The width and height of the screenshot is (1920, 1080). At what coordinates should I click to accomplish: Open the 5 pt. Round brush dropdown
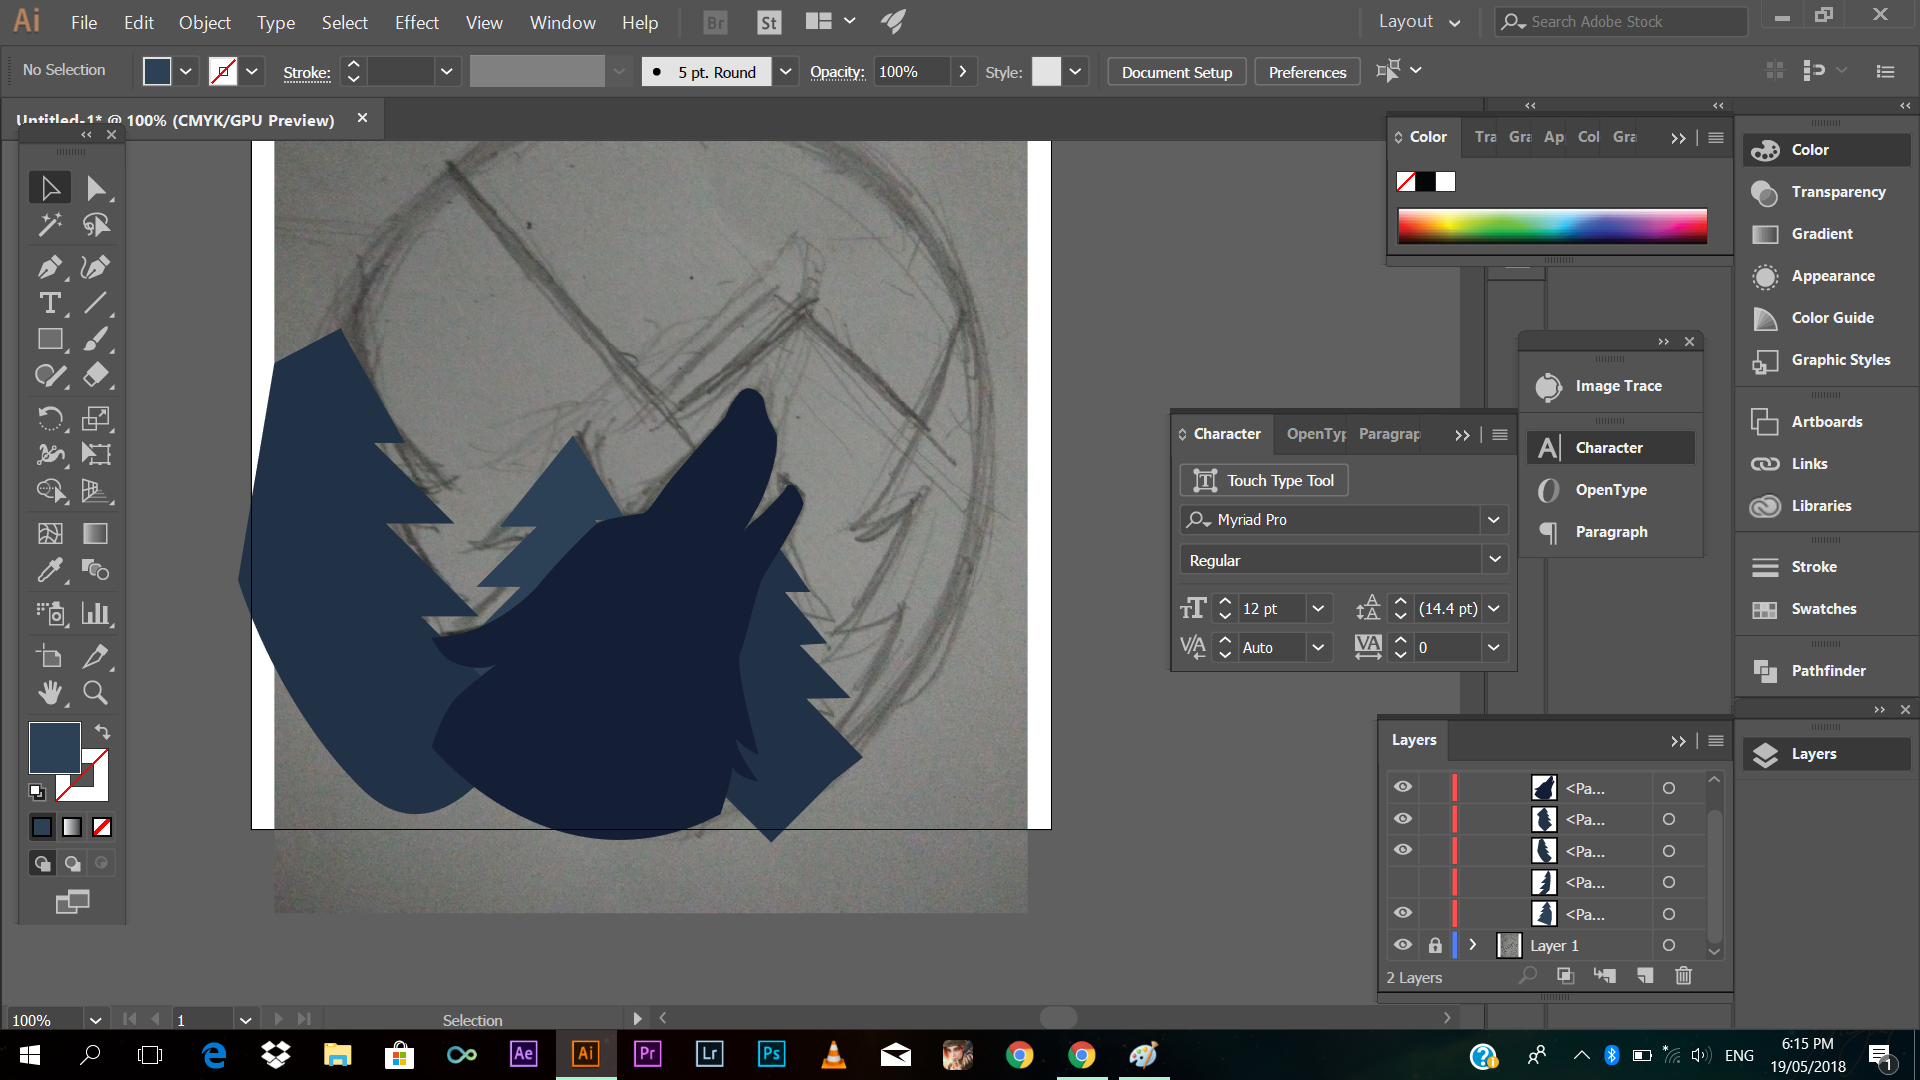click(786, 72)
